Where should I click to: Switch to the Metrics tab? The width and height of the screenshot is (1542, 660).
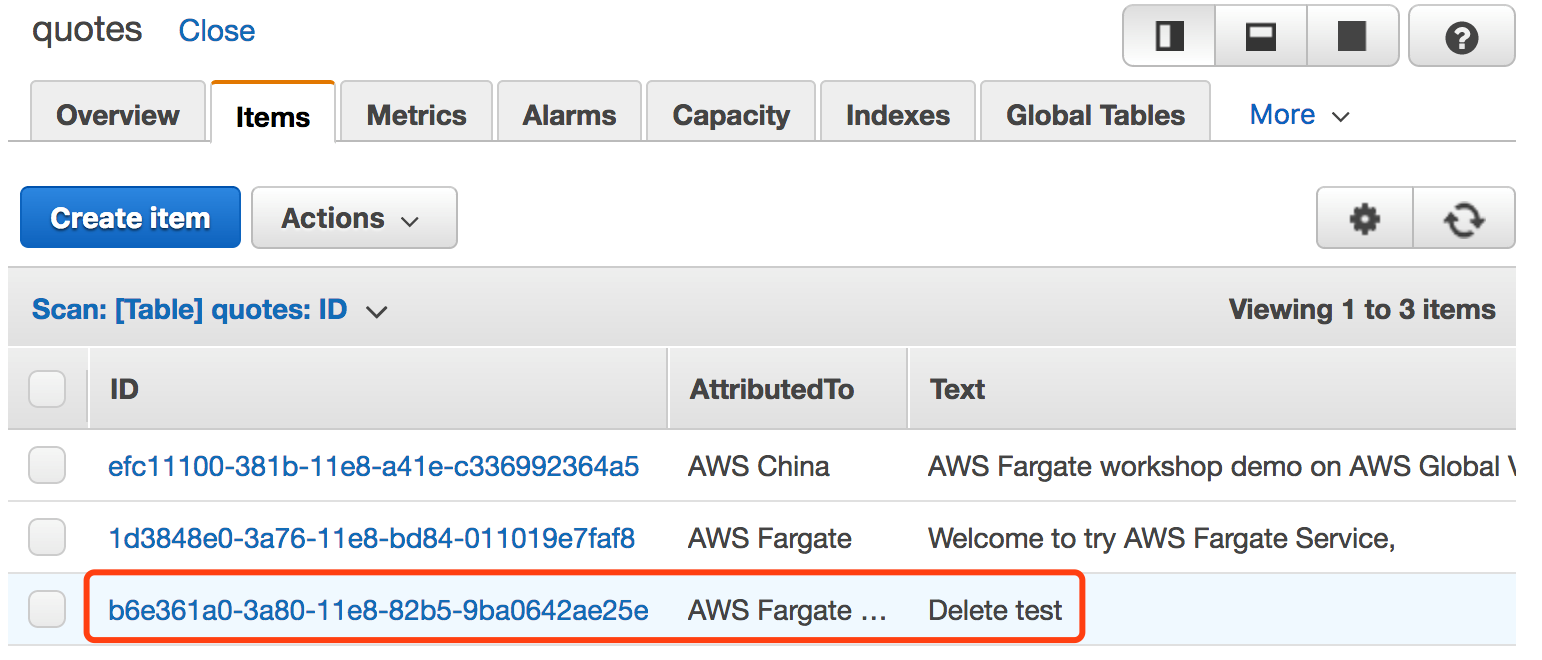(416, 115)
